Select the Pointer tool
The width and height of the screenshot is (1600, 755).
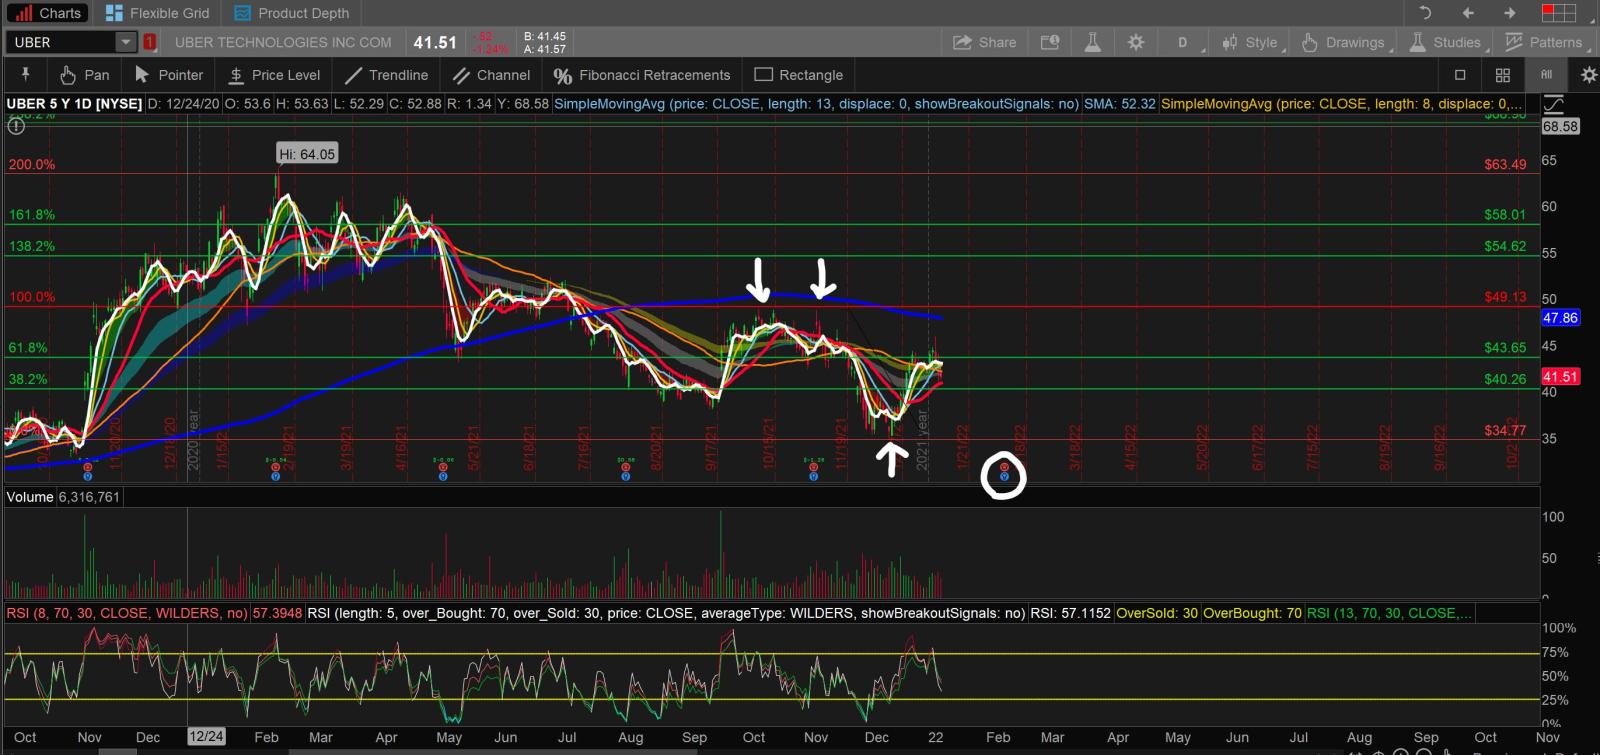click(169, 75)
